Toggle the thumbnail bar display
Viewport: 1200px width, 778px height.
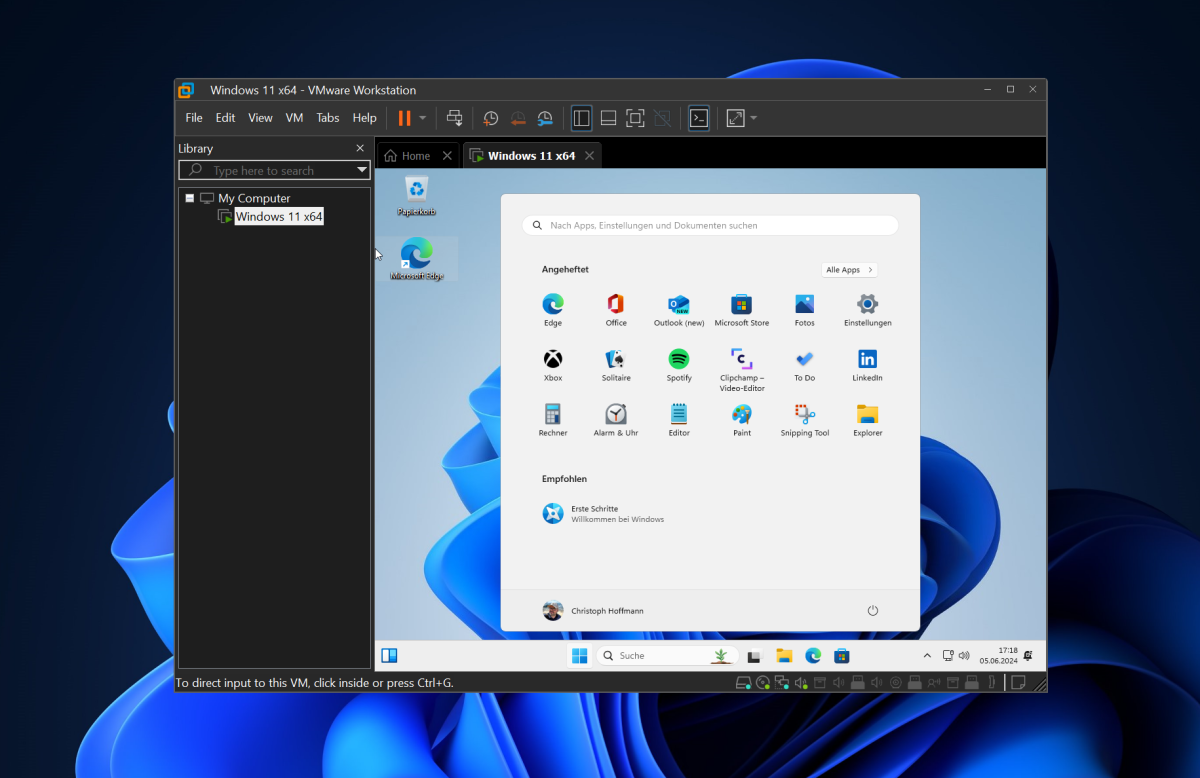point(608,117)
